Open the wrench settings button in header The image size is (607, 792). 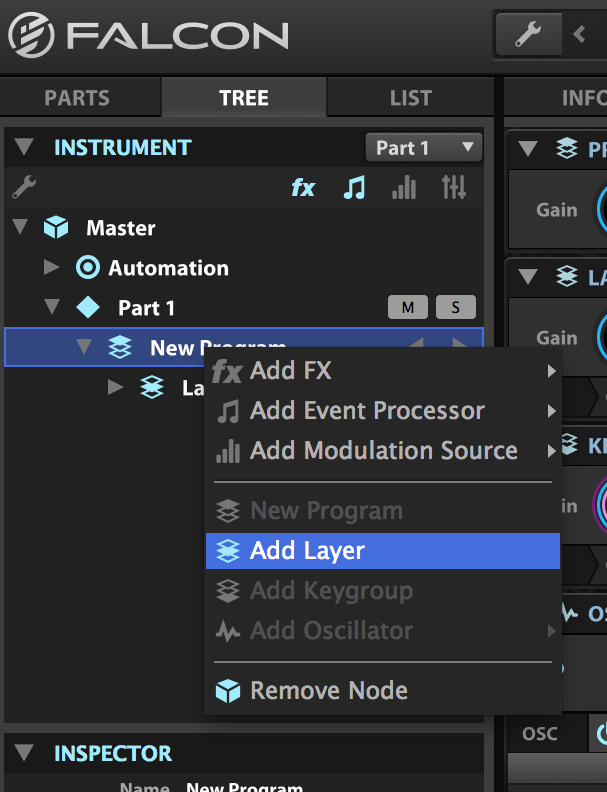point(528,34)
